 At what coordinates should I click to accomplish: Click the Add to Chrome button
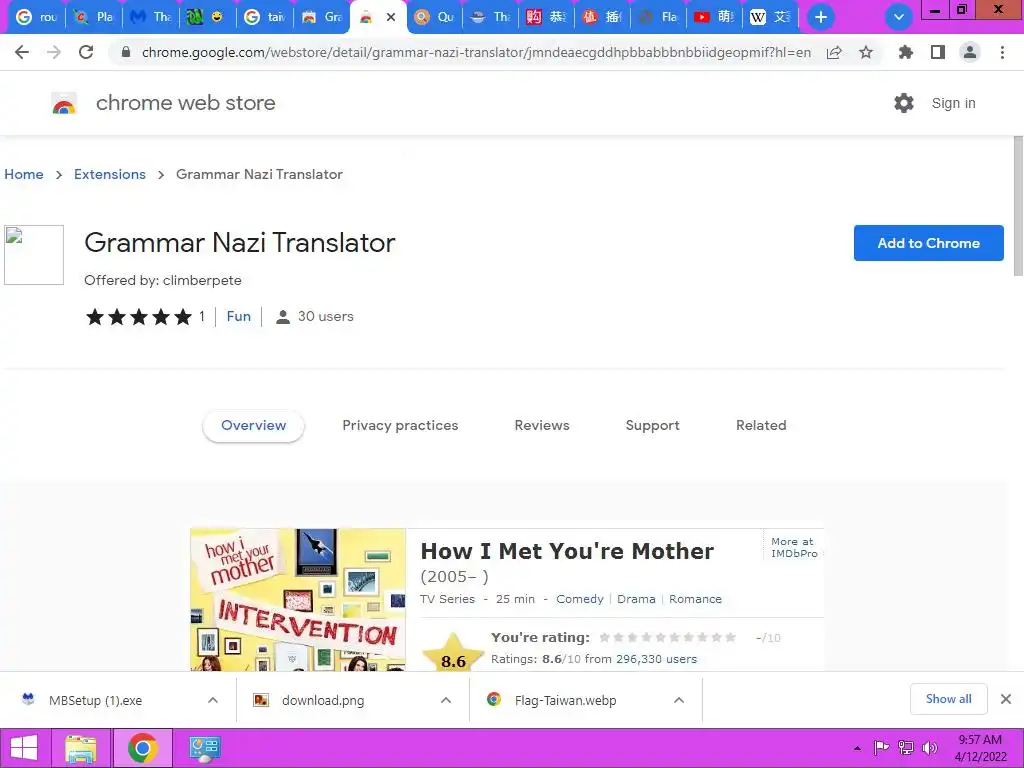[929, 243]
